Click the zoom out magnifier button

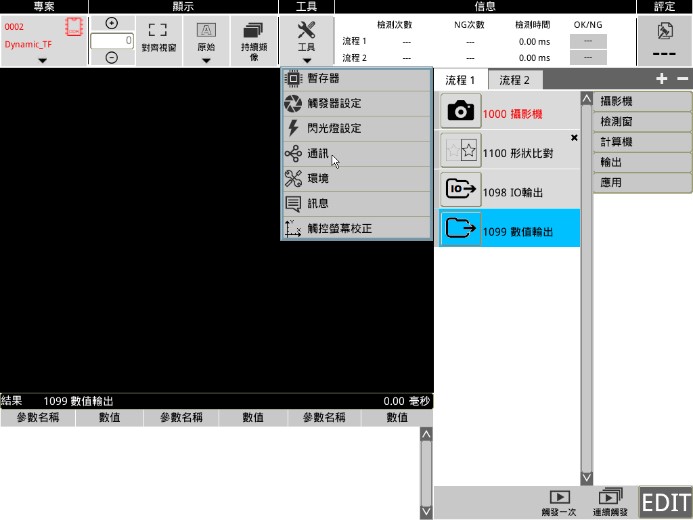(111, 58)
